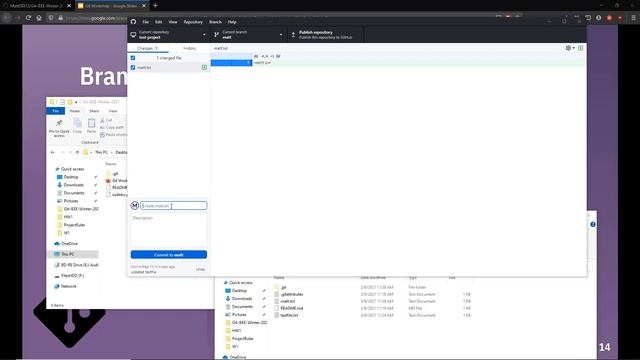The width and height of the screenshot is (640, 360).
Task: Select the .git folder in Explorer window listing matt.txt
Action: (284, 287)
